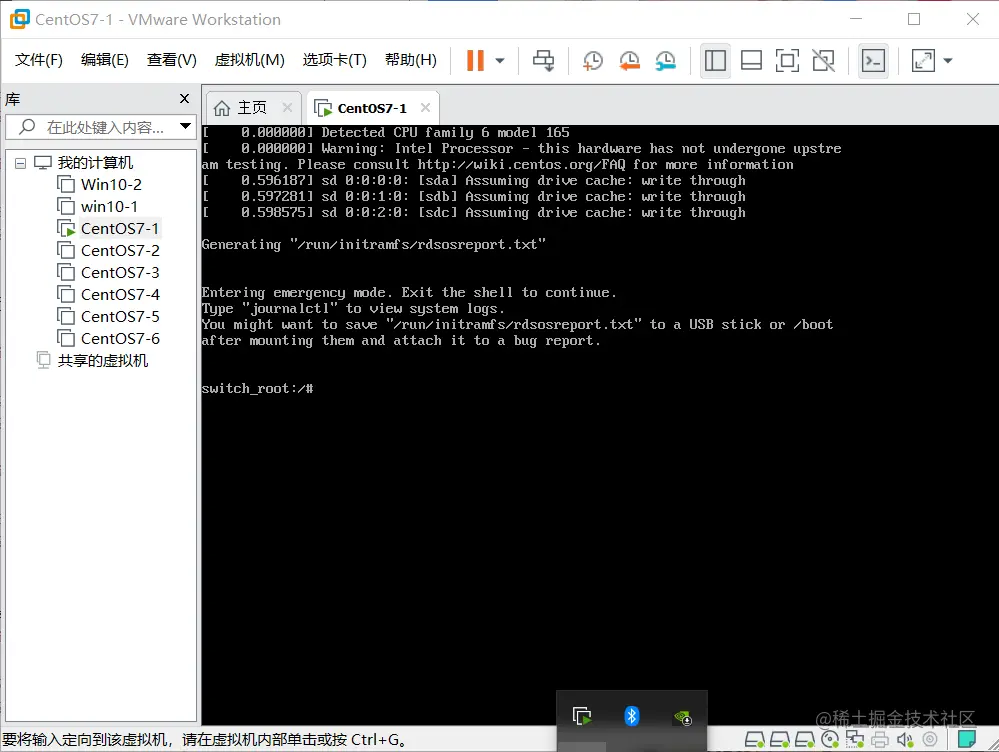Viewport: 999px width, 752px height.
Task: Select CentOS7-6 virtual machine
Action: (x=120, y=338)
